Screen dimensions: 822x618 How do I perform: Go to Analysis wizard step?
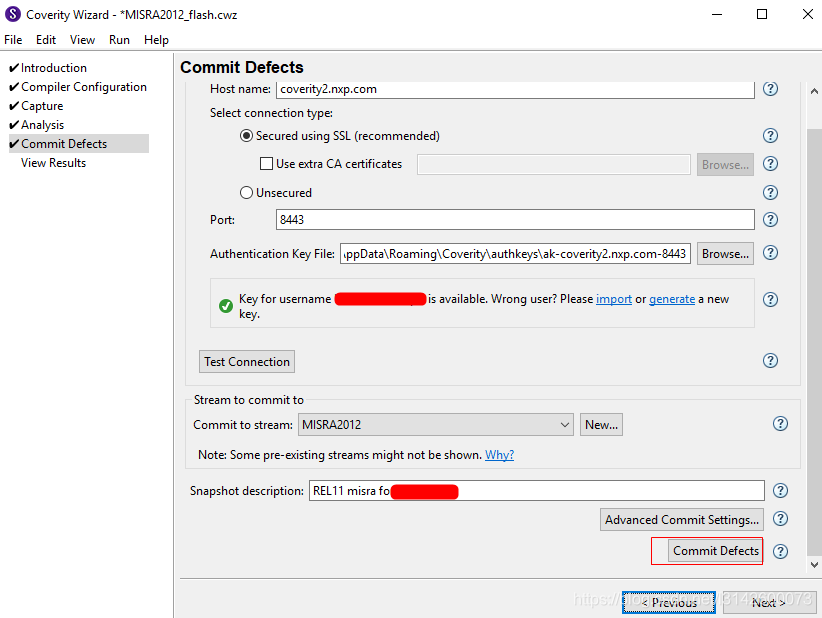pos(42,125)
